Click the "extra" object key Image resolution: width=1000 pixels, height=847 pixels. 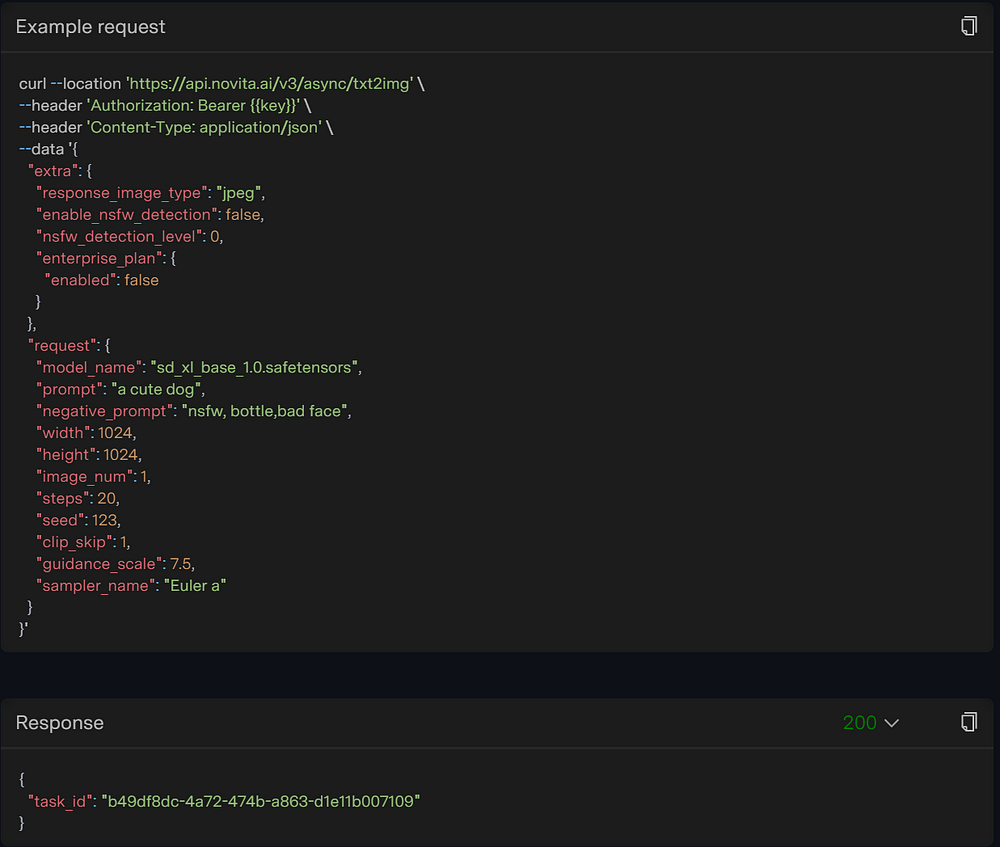click(54, 171)
